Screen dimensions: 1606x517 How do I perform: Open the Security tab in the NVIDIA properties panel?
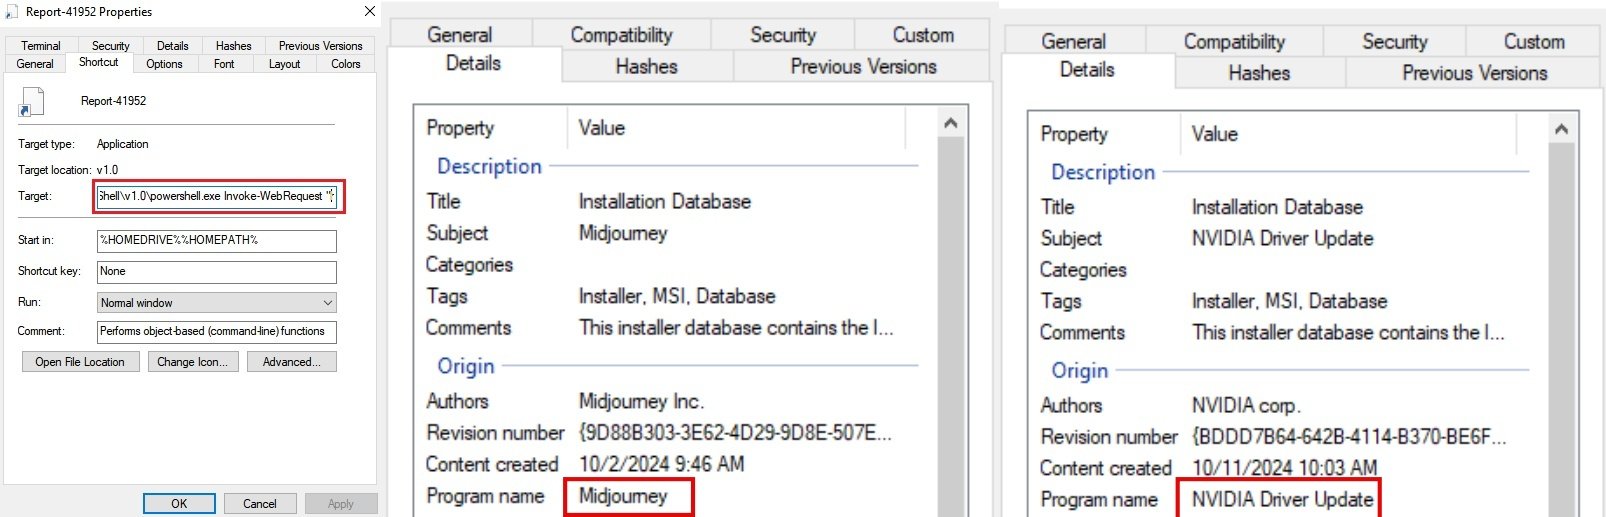(x=1394, y=42)
